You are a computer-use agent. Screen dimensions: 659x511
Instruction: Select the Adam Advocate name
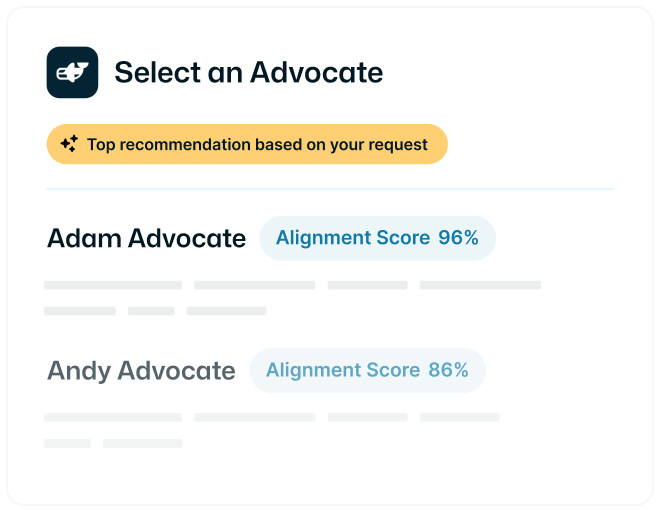pos(146,238)
